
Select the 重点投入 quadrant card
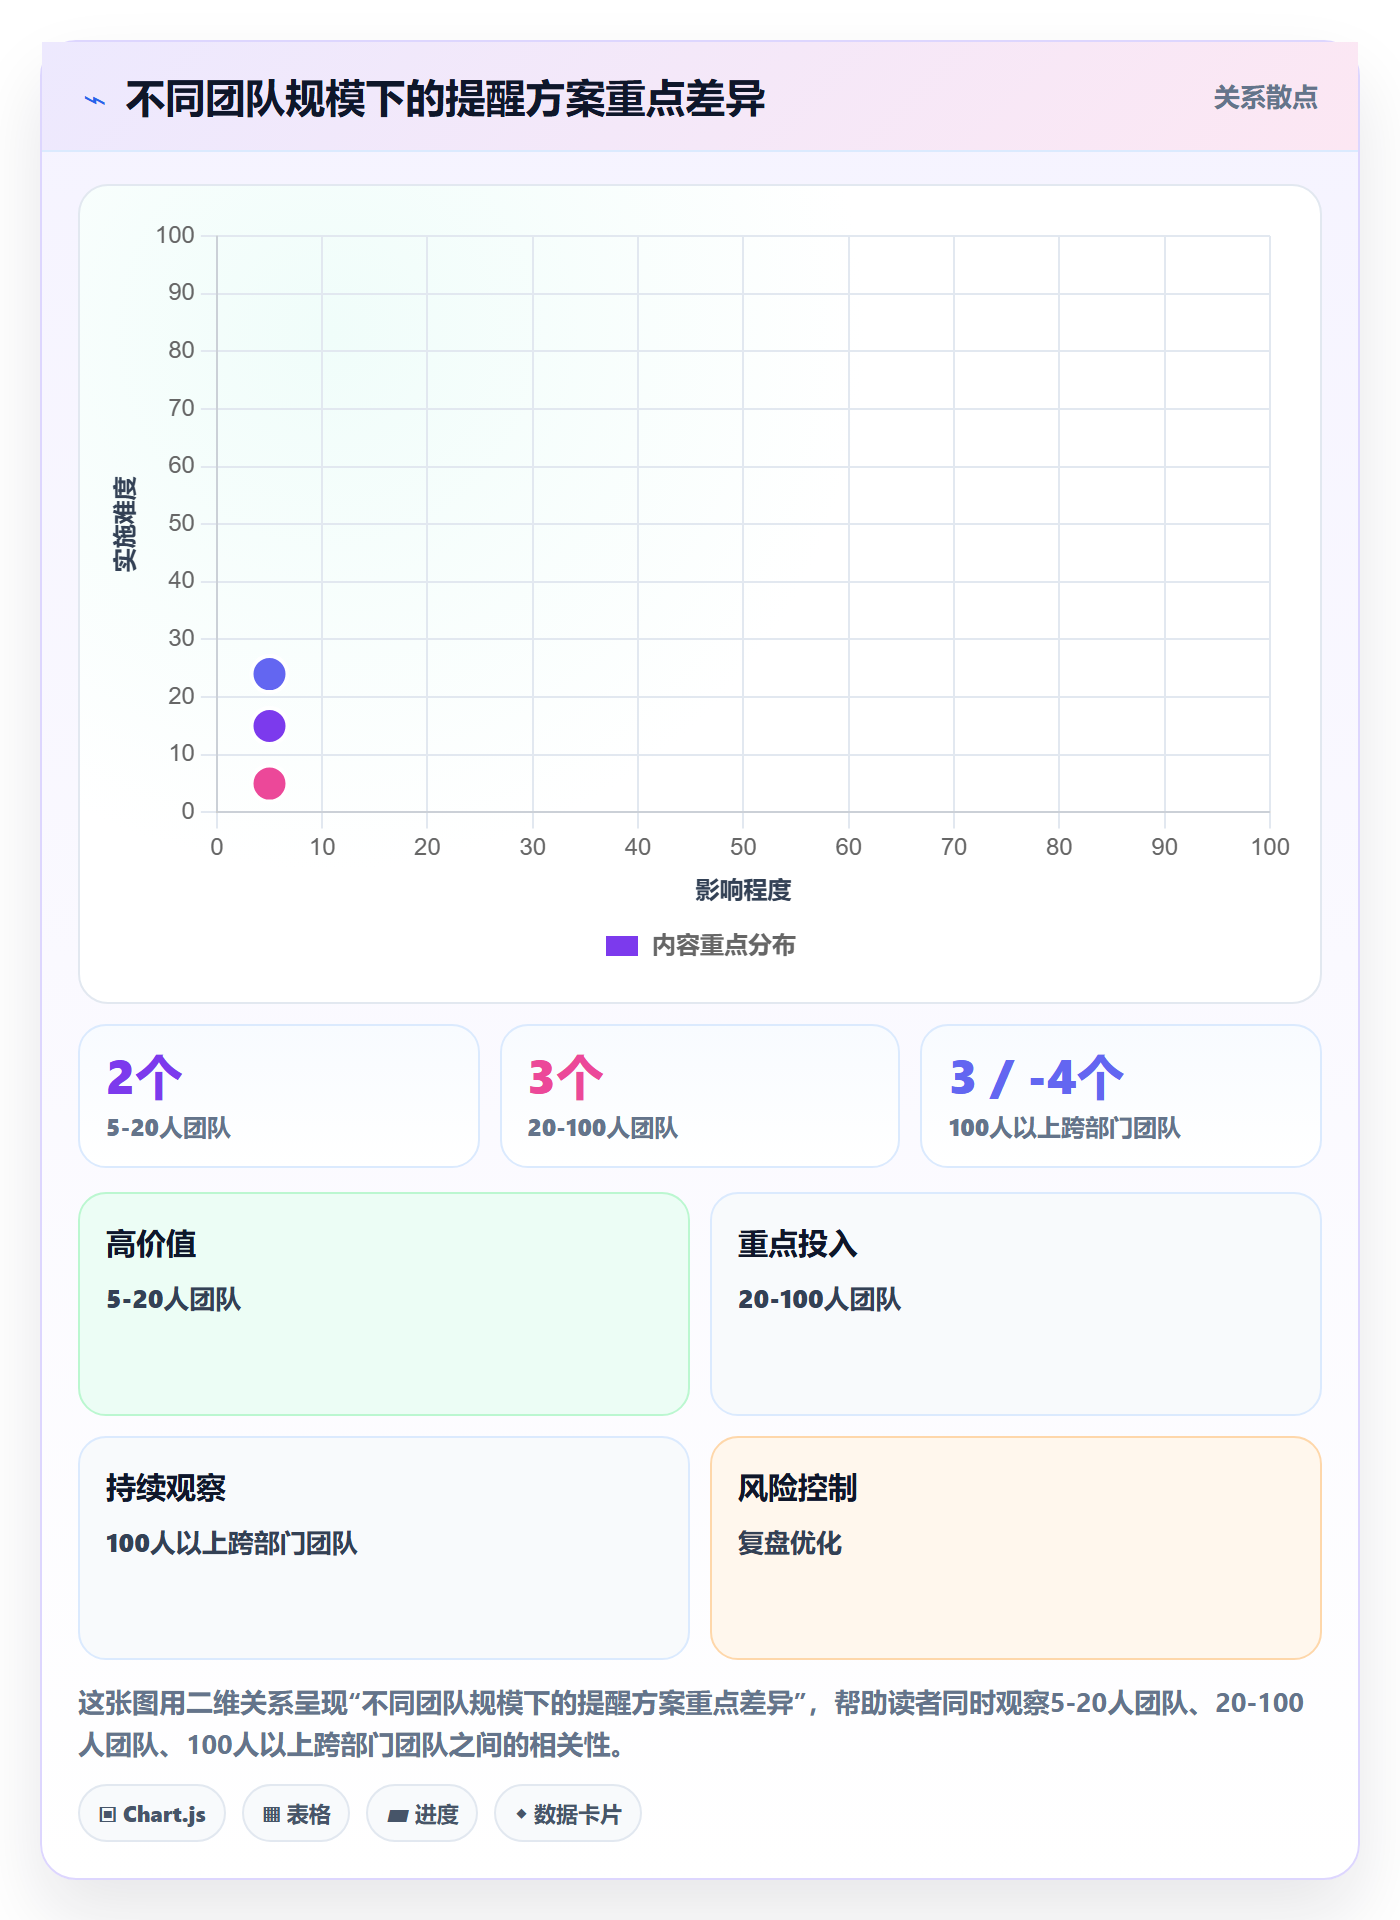(x=1016, y=1304)
